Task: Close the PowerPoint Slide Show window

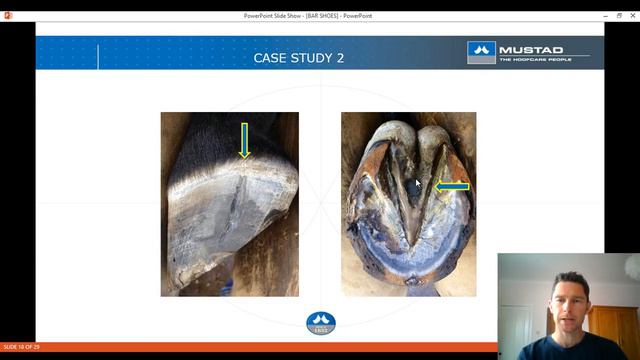Action: [633, 16]
